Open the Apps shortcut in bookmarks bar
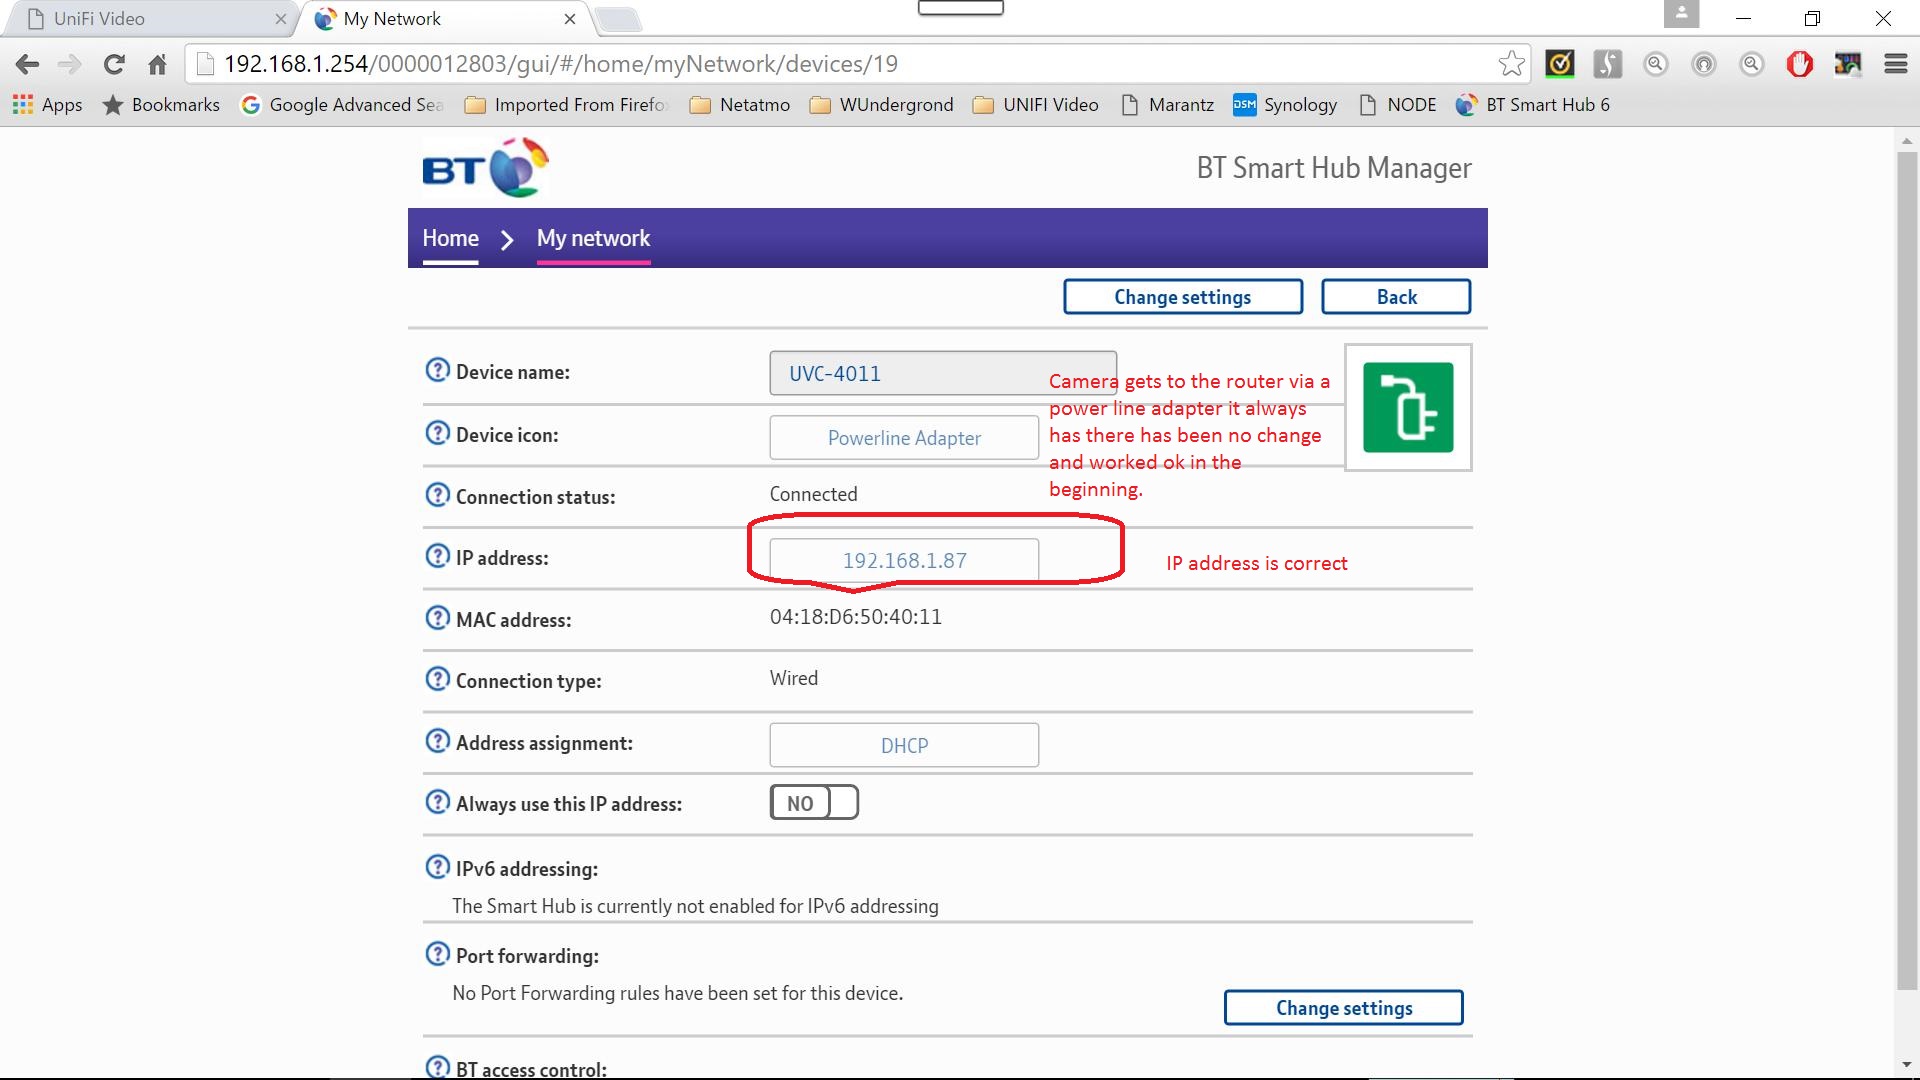Image resolution: width=1920 pixels, height=1080 pixels. (x=47, y=105)
